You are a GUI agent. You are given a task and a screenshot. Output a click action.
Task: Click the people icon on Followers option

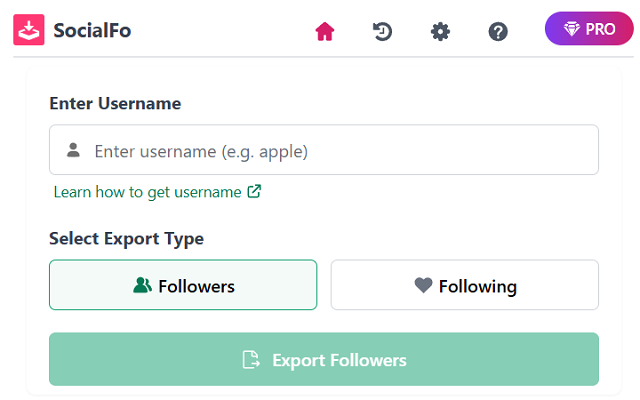point(142,286)
